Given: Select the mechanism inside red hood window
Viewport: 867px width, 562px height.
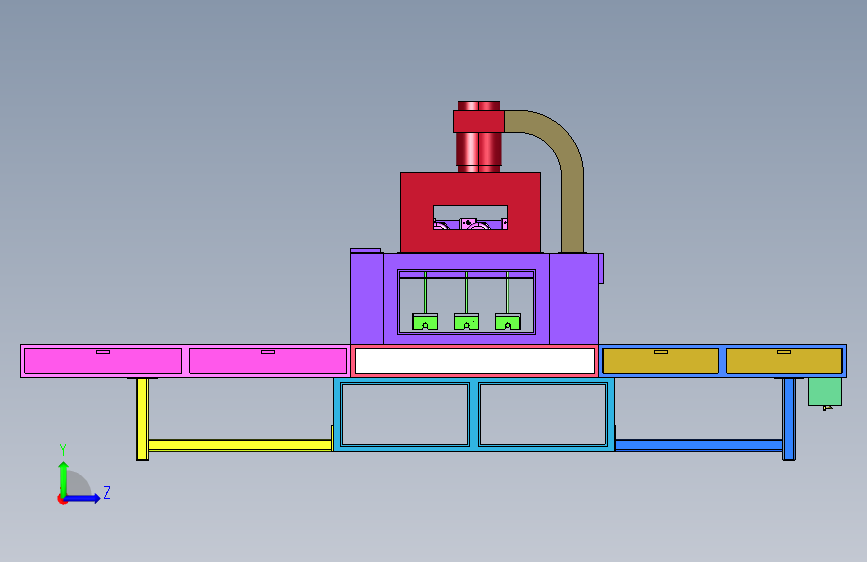Looking at the screenshot, I should click(x=471, y=223).
